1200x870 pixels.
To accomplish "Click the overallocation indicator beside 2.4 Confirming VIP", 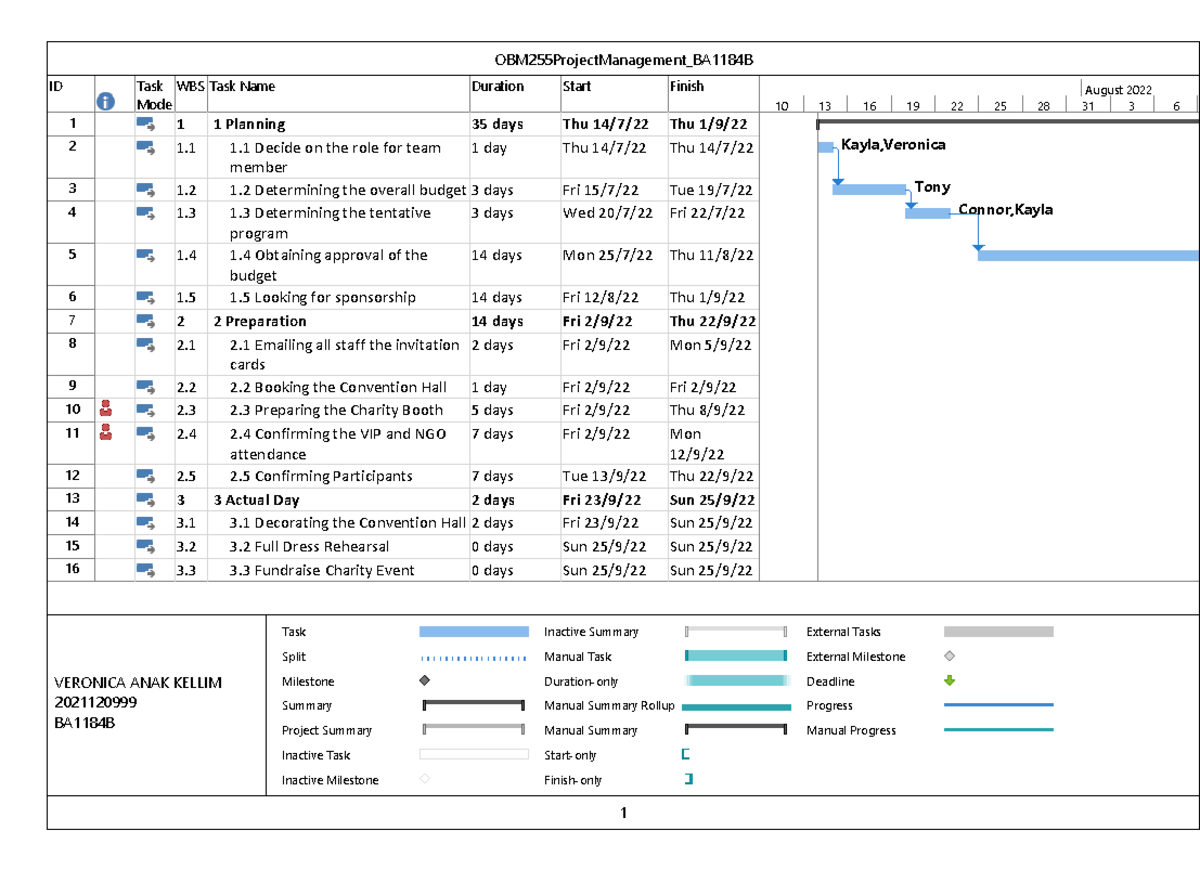I will click(x=106, y=433).
